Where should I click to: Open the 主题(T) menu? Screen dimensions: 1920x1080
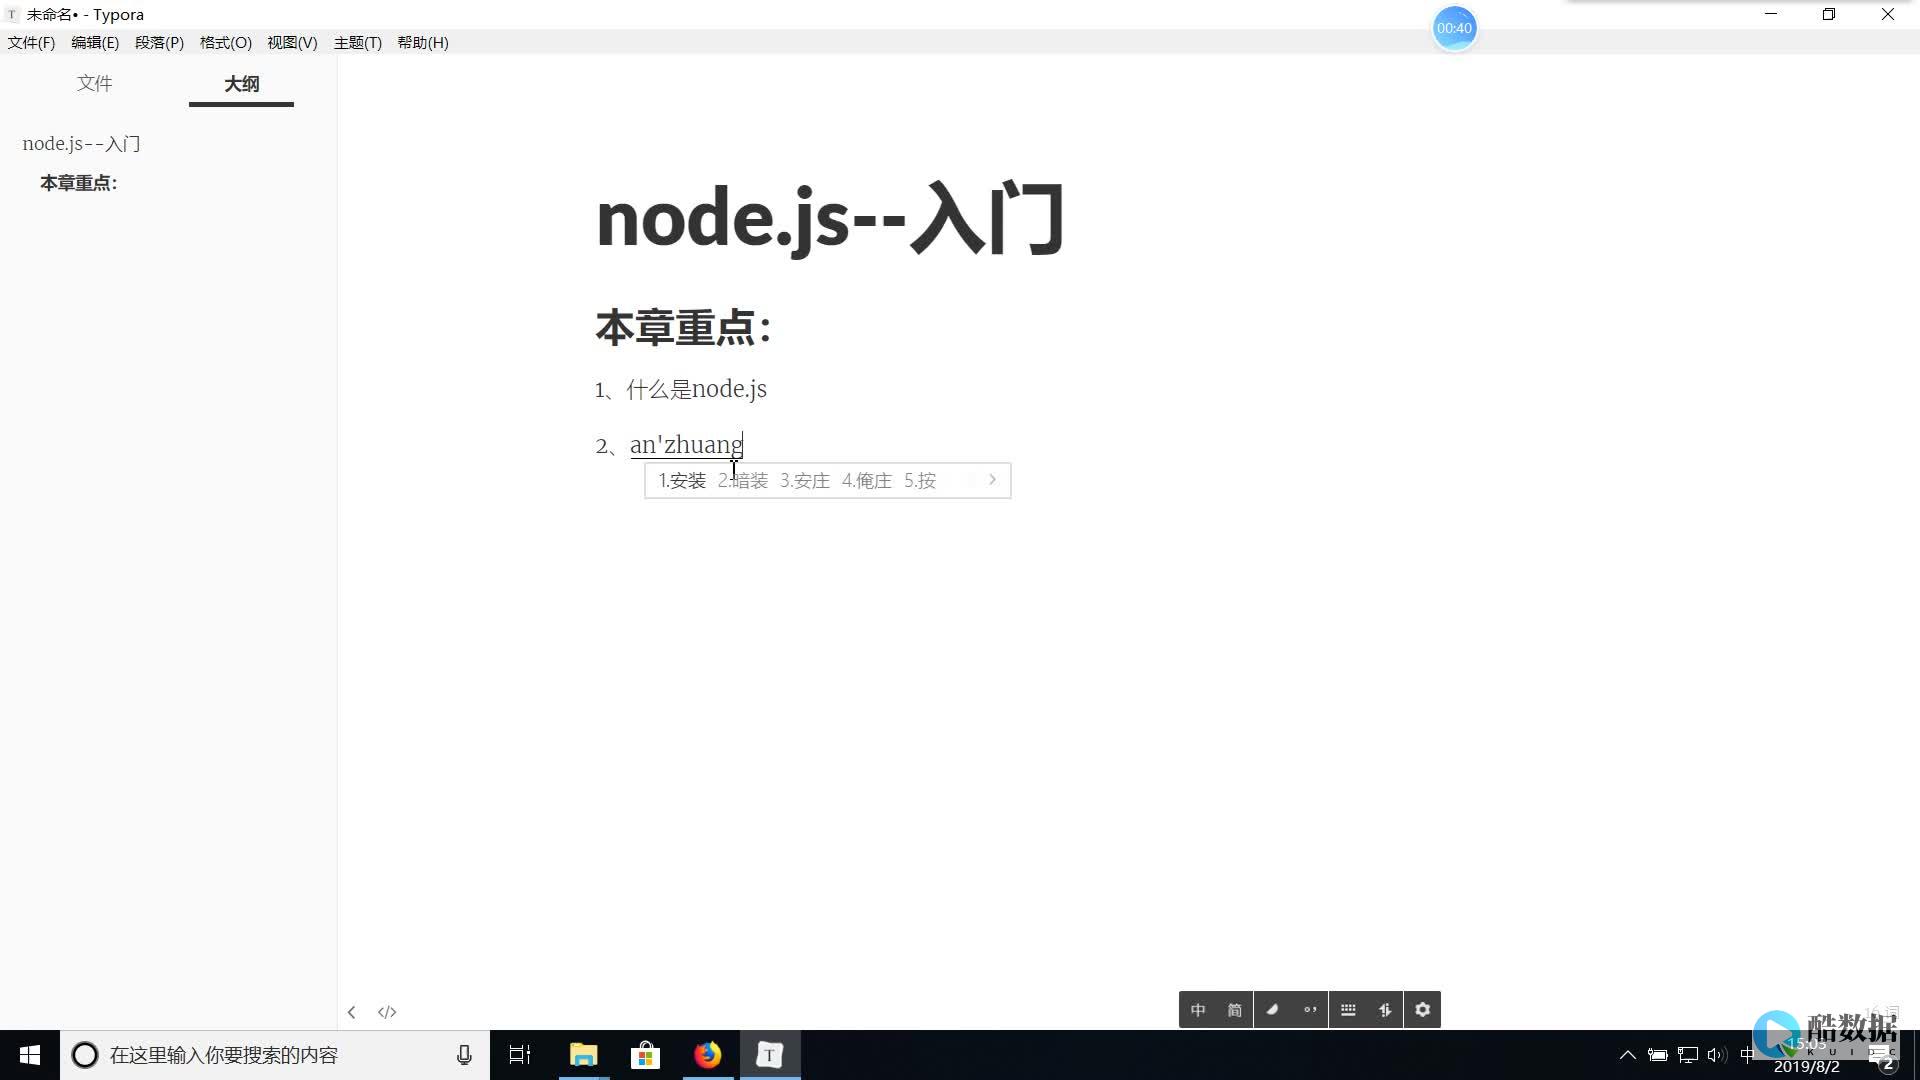pos(357,42)
